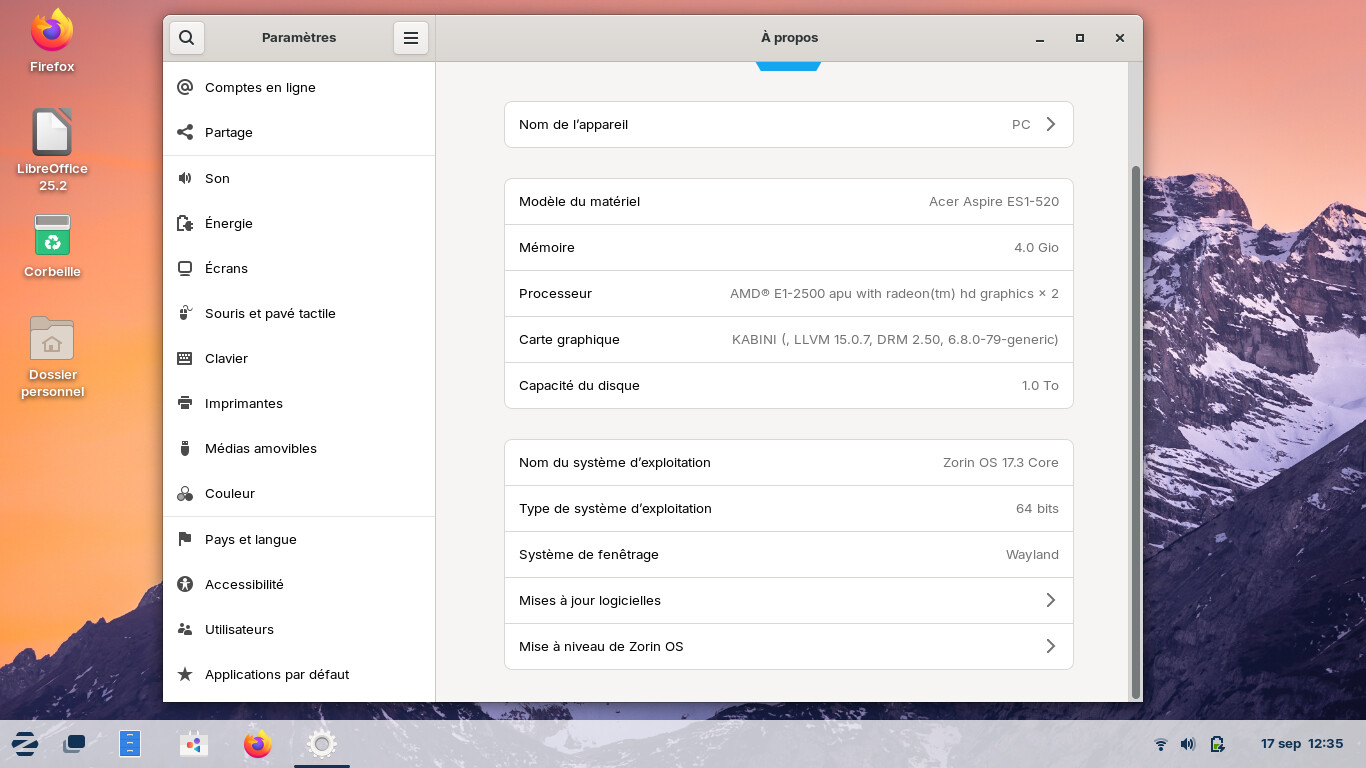Expand Mise à niveau de Zorin OS chevron
The image size is (1366, 768).
[x=1050, y=647]
